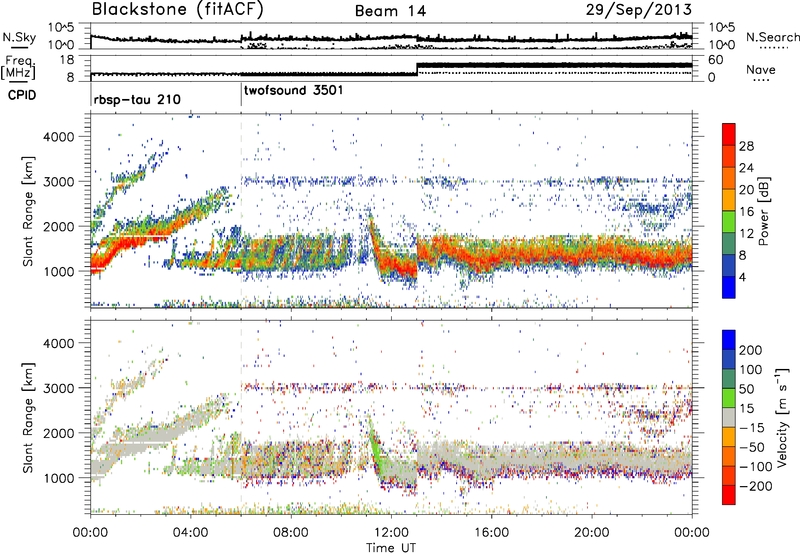Screen dimensions: 800x554
Task: Click the 'Nave' legend label
Action: pos(761,70)
